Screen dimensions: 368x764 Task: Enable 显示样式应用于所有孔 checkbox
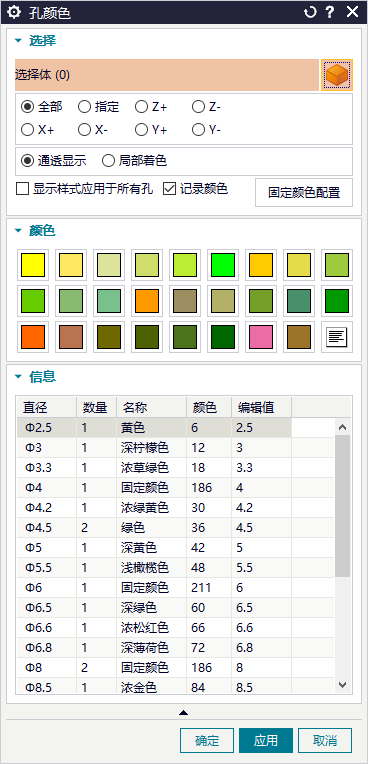coord(22,189)
